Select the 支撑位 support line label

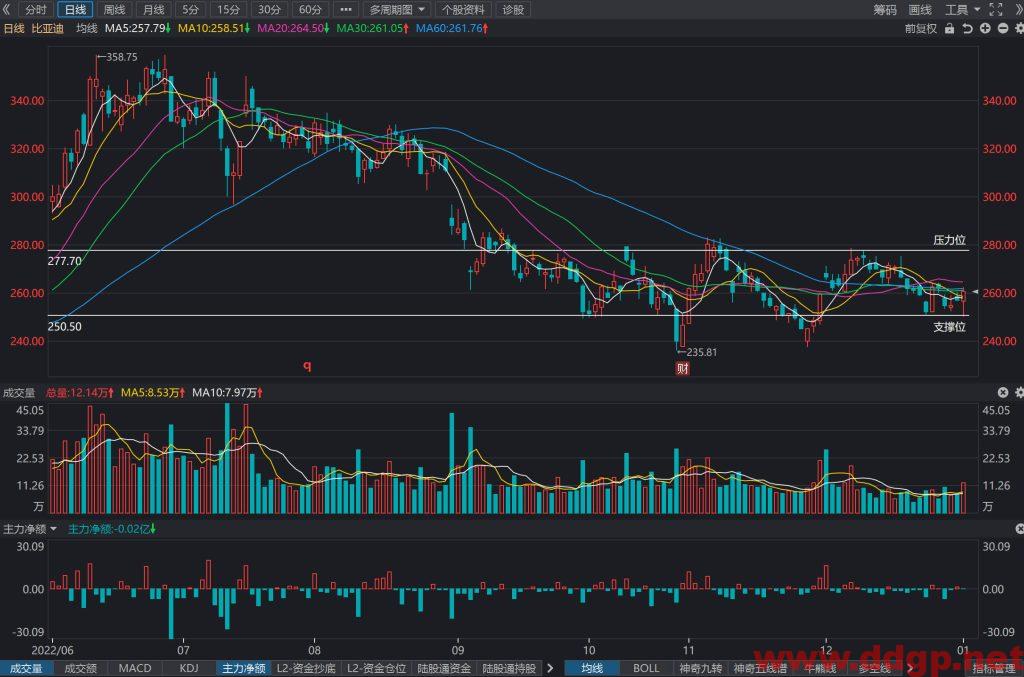coord(950,326)
